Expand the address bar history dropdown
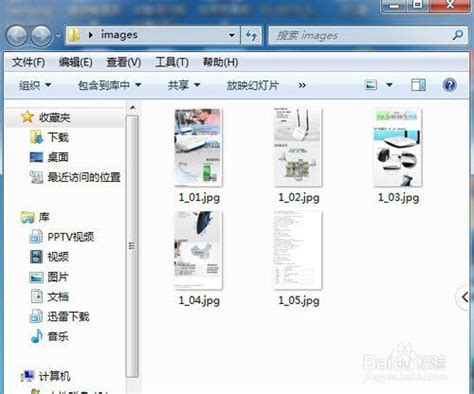474x394 pixels. [x=231, y=35]
